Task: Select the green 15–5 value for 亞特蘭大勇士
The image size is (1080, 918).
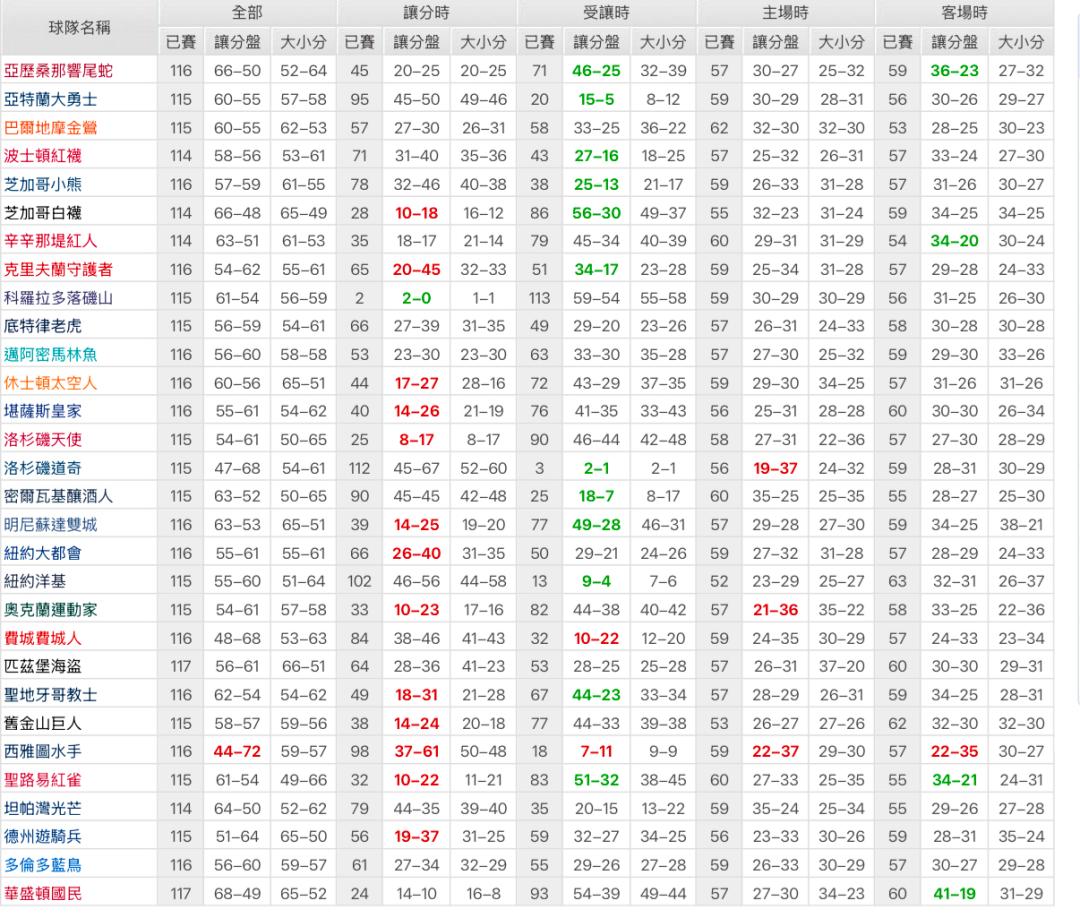Action: click(596, 100)
